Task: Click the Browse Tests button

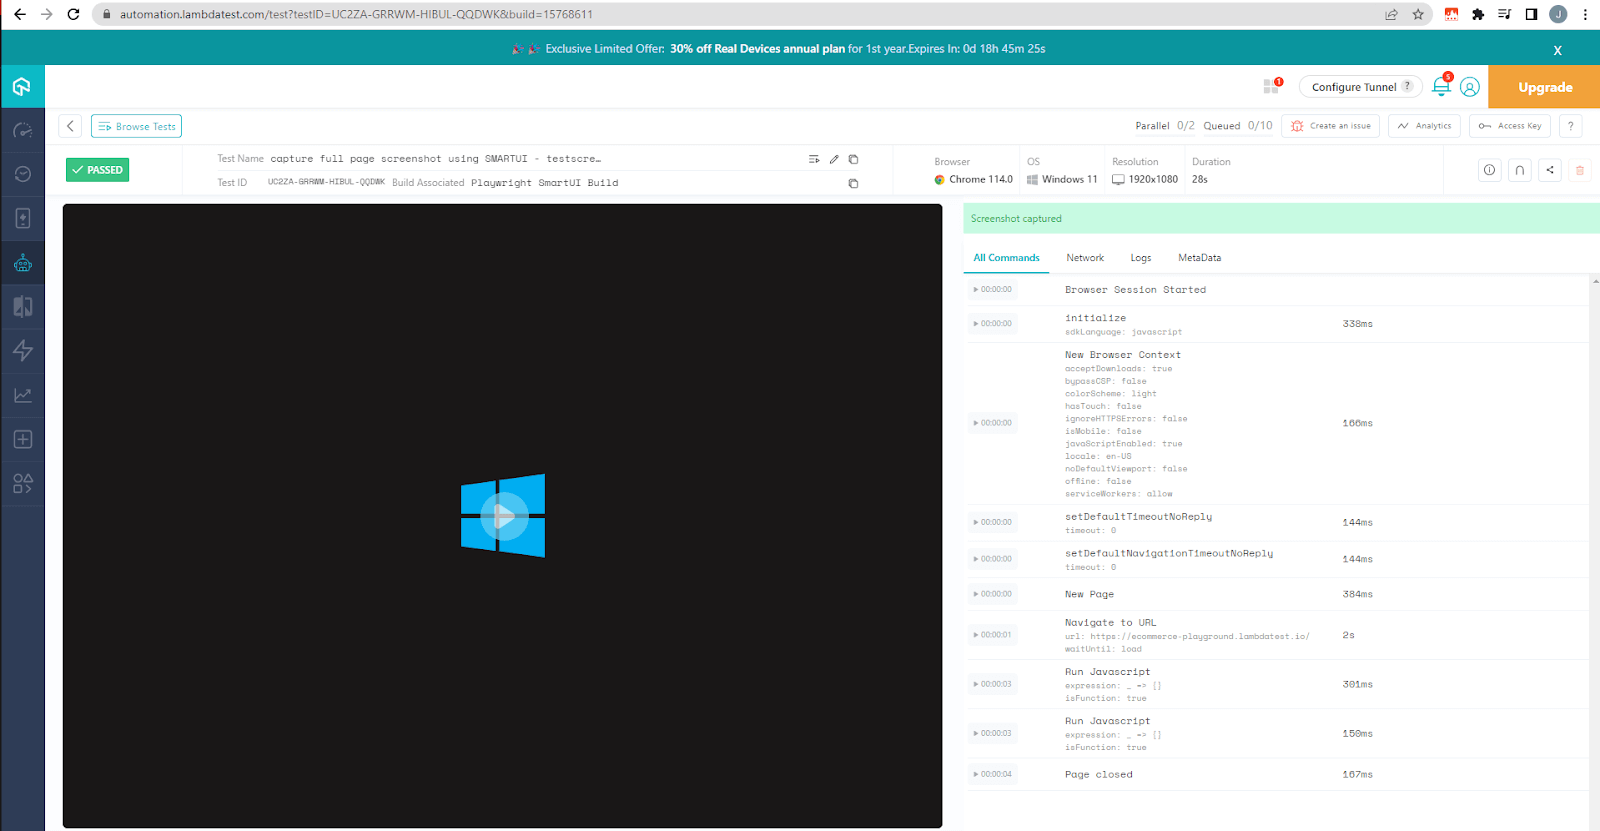Action: (136, 126)
